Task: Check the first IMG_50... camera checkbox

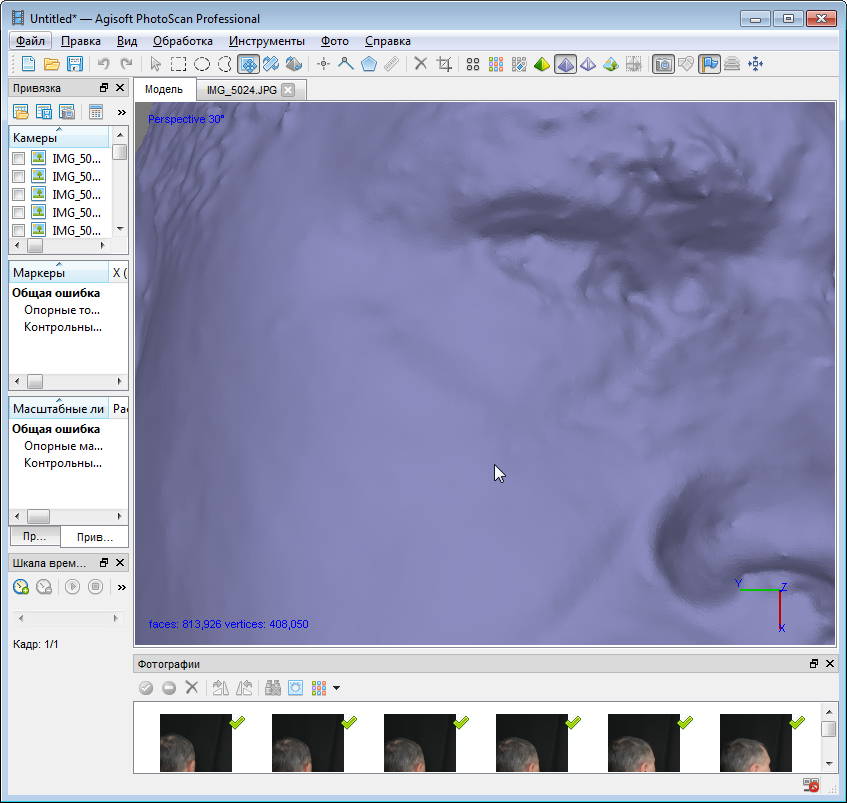Action: tap(18, 158)
